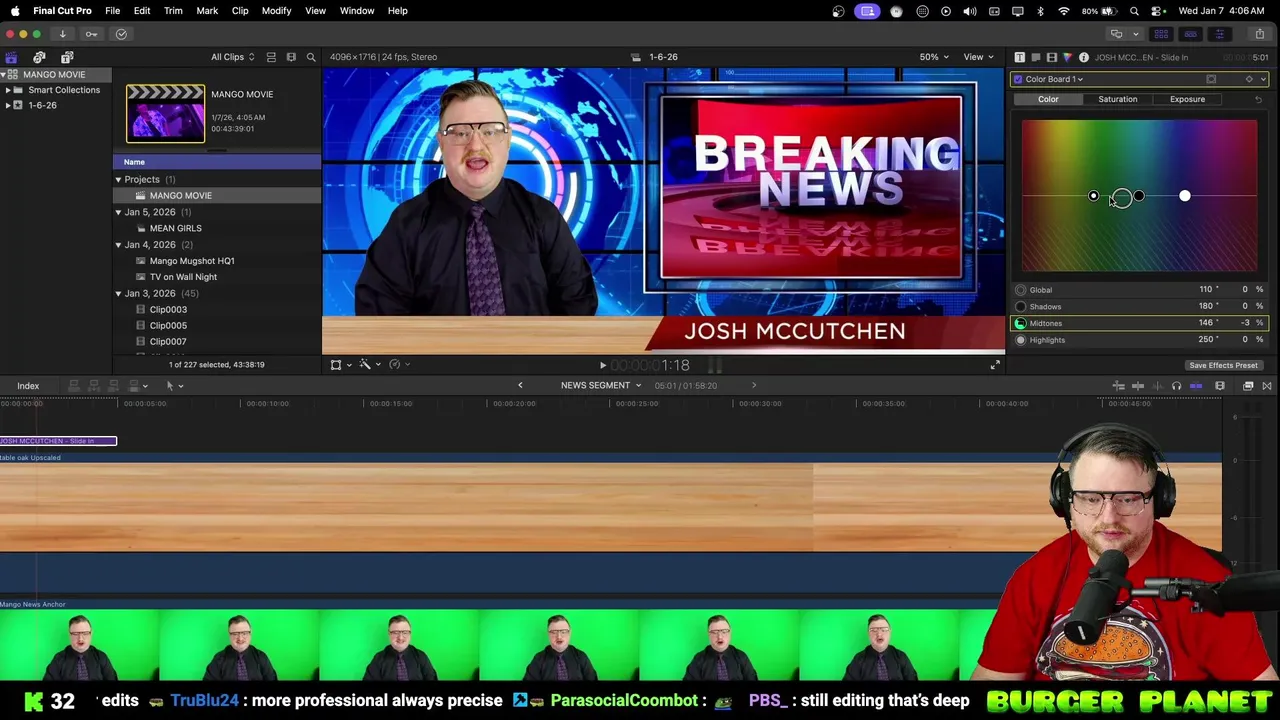Image resolution: width=1280 pixels, height=720 pixels.
Task: Click the Save Effects Preset button
Action: point(1223,366)
